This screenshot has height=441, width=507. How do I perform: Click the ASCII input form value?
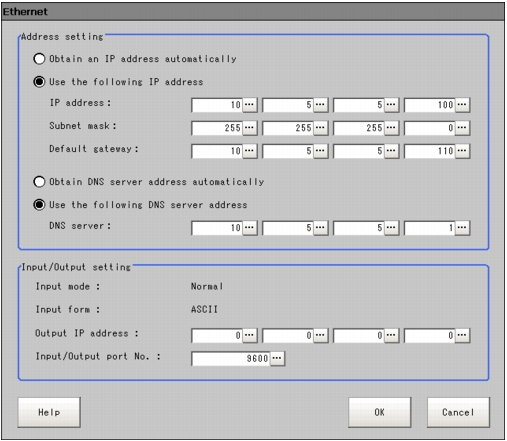(x=204, y=309)
